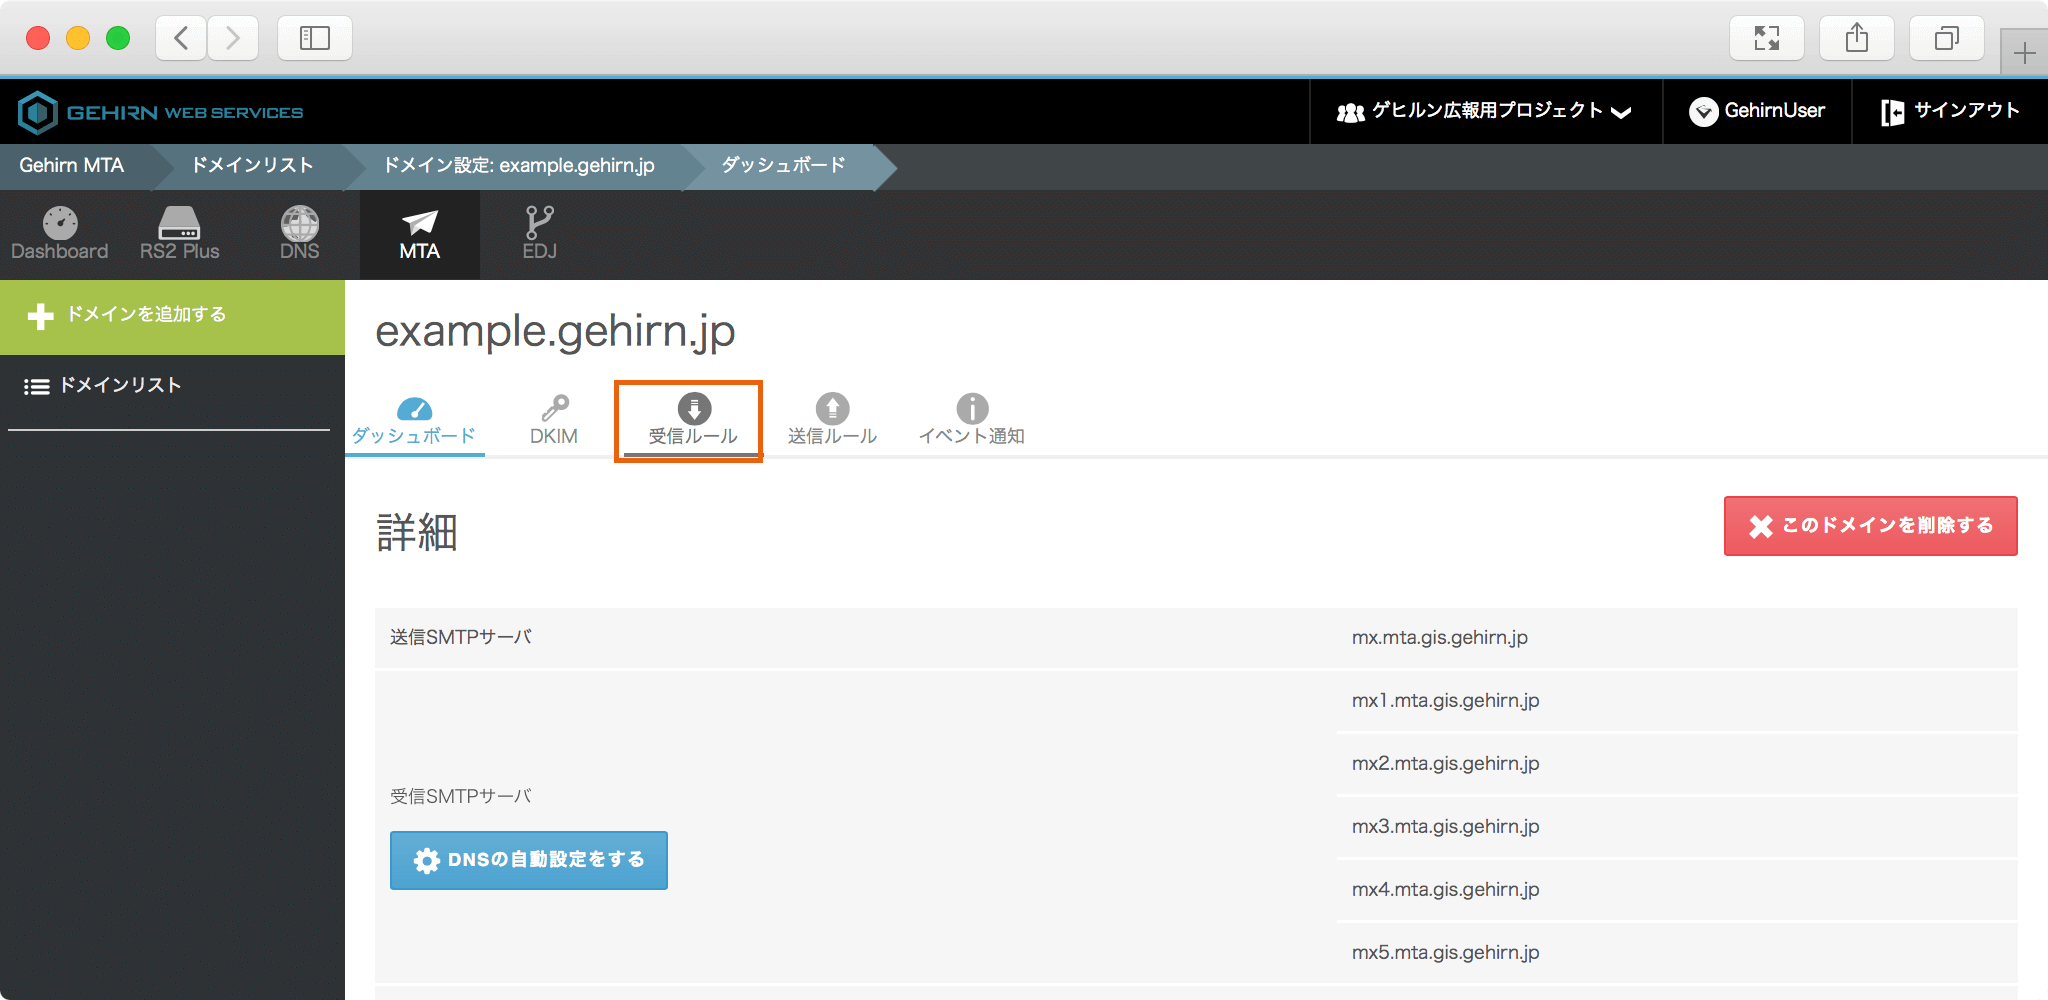Expand the ゲヒルン広報用プロジェクト project dropdown
This screenshot has width=2048, height=1000.
point(1485,111)
